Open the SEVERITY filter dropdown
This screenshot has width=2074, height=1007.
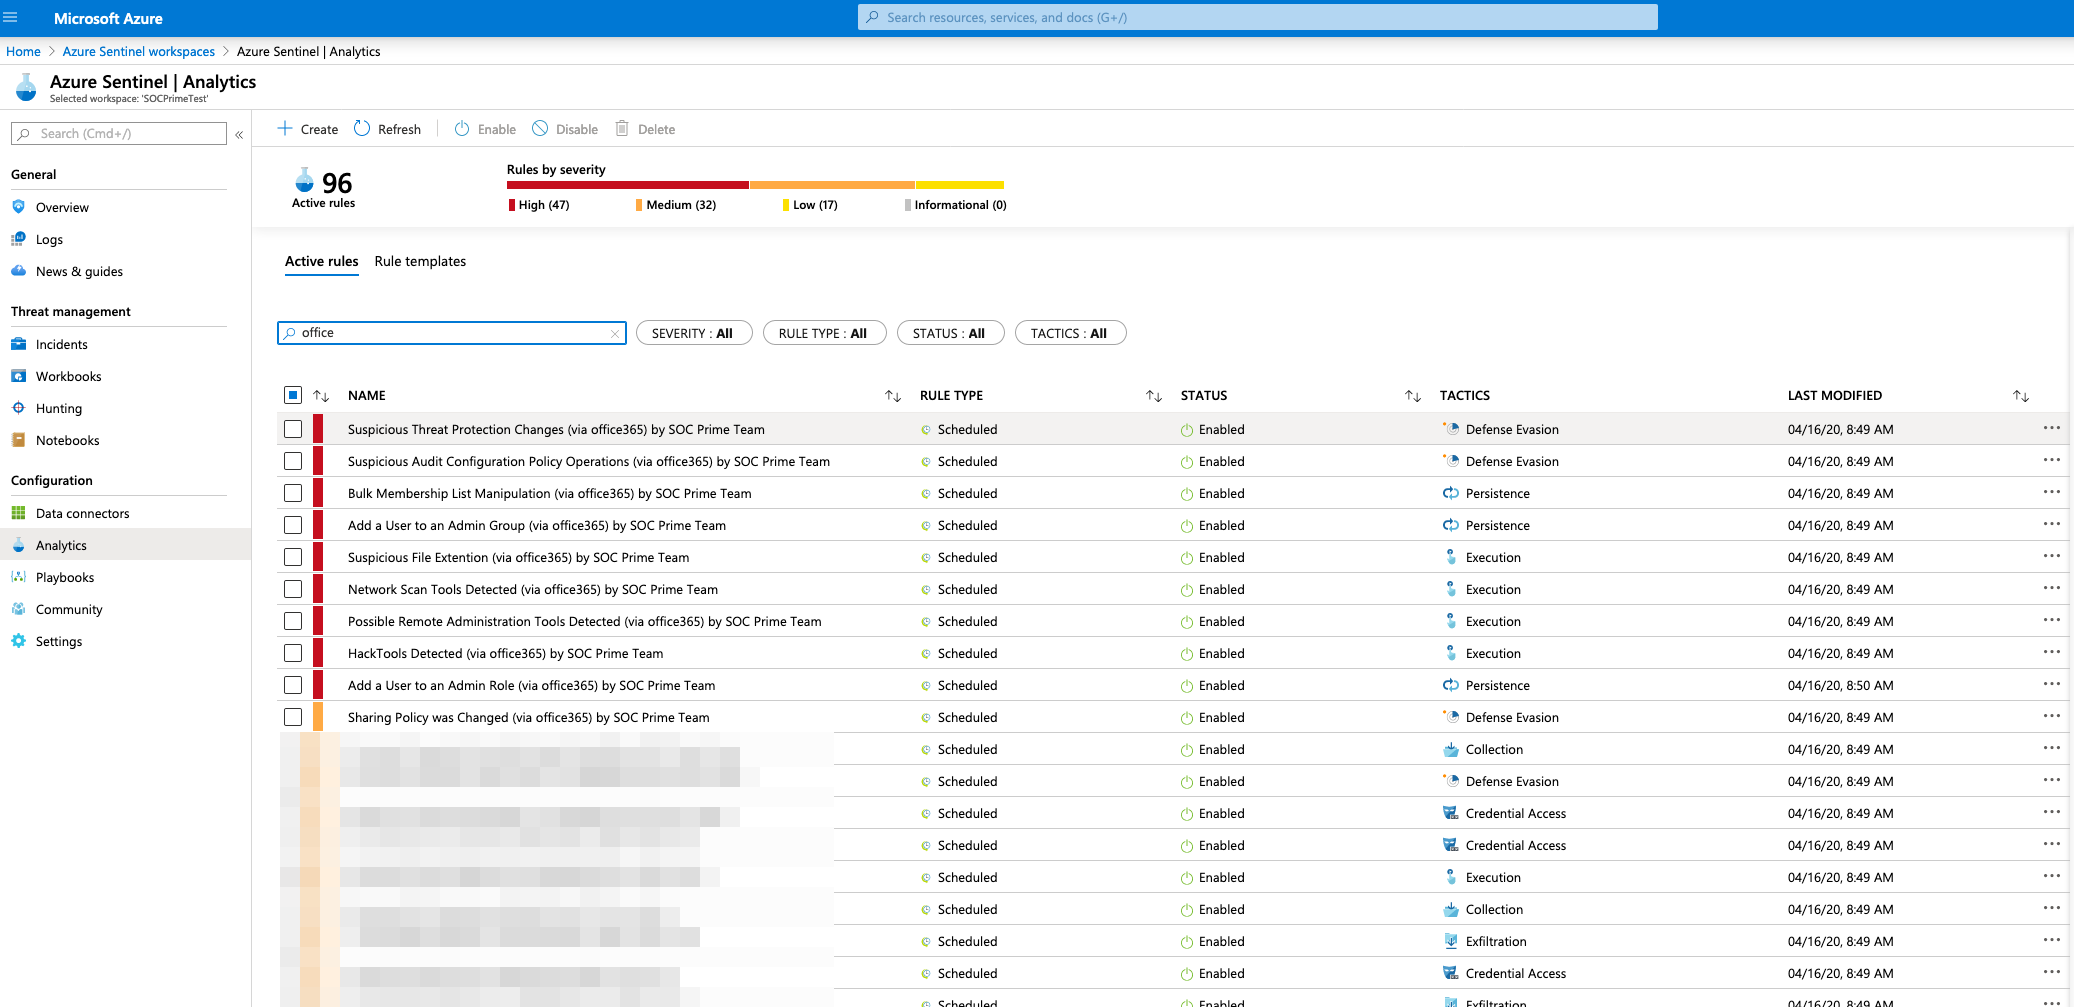693,333
